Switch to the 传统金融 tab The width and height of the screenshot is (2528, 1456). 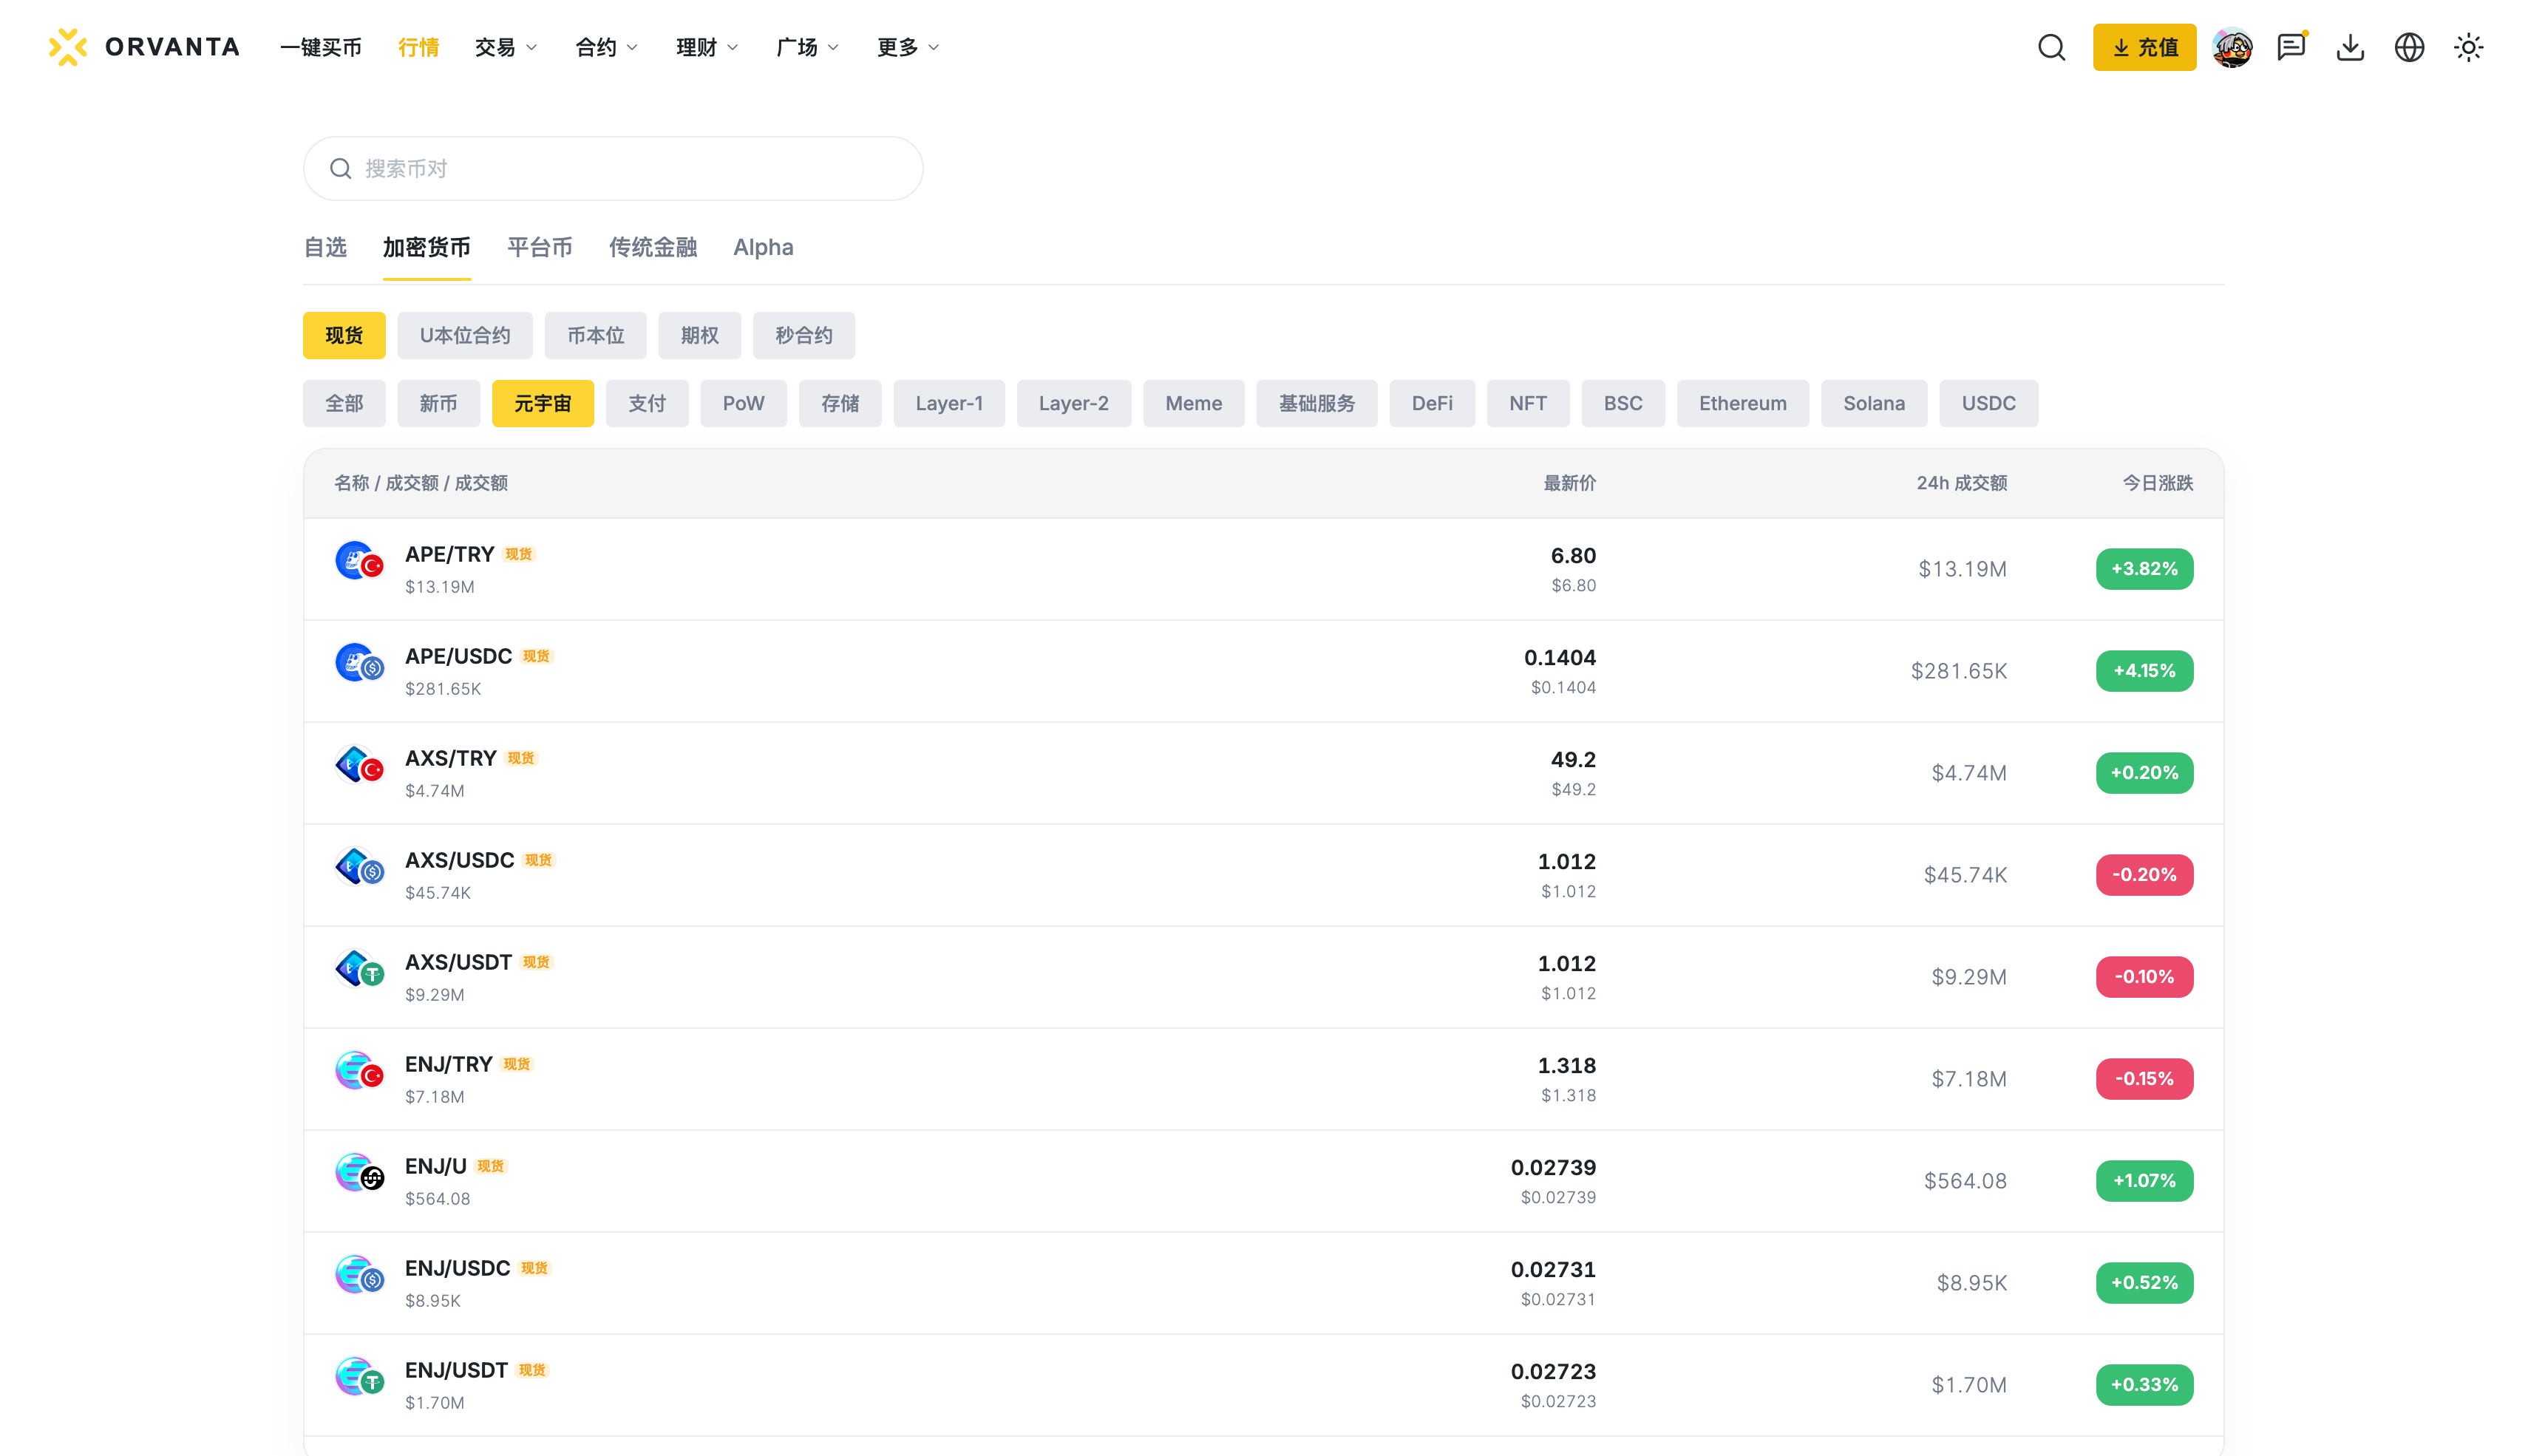pyautogui.click(x=653, y=247)
